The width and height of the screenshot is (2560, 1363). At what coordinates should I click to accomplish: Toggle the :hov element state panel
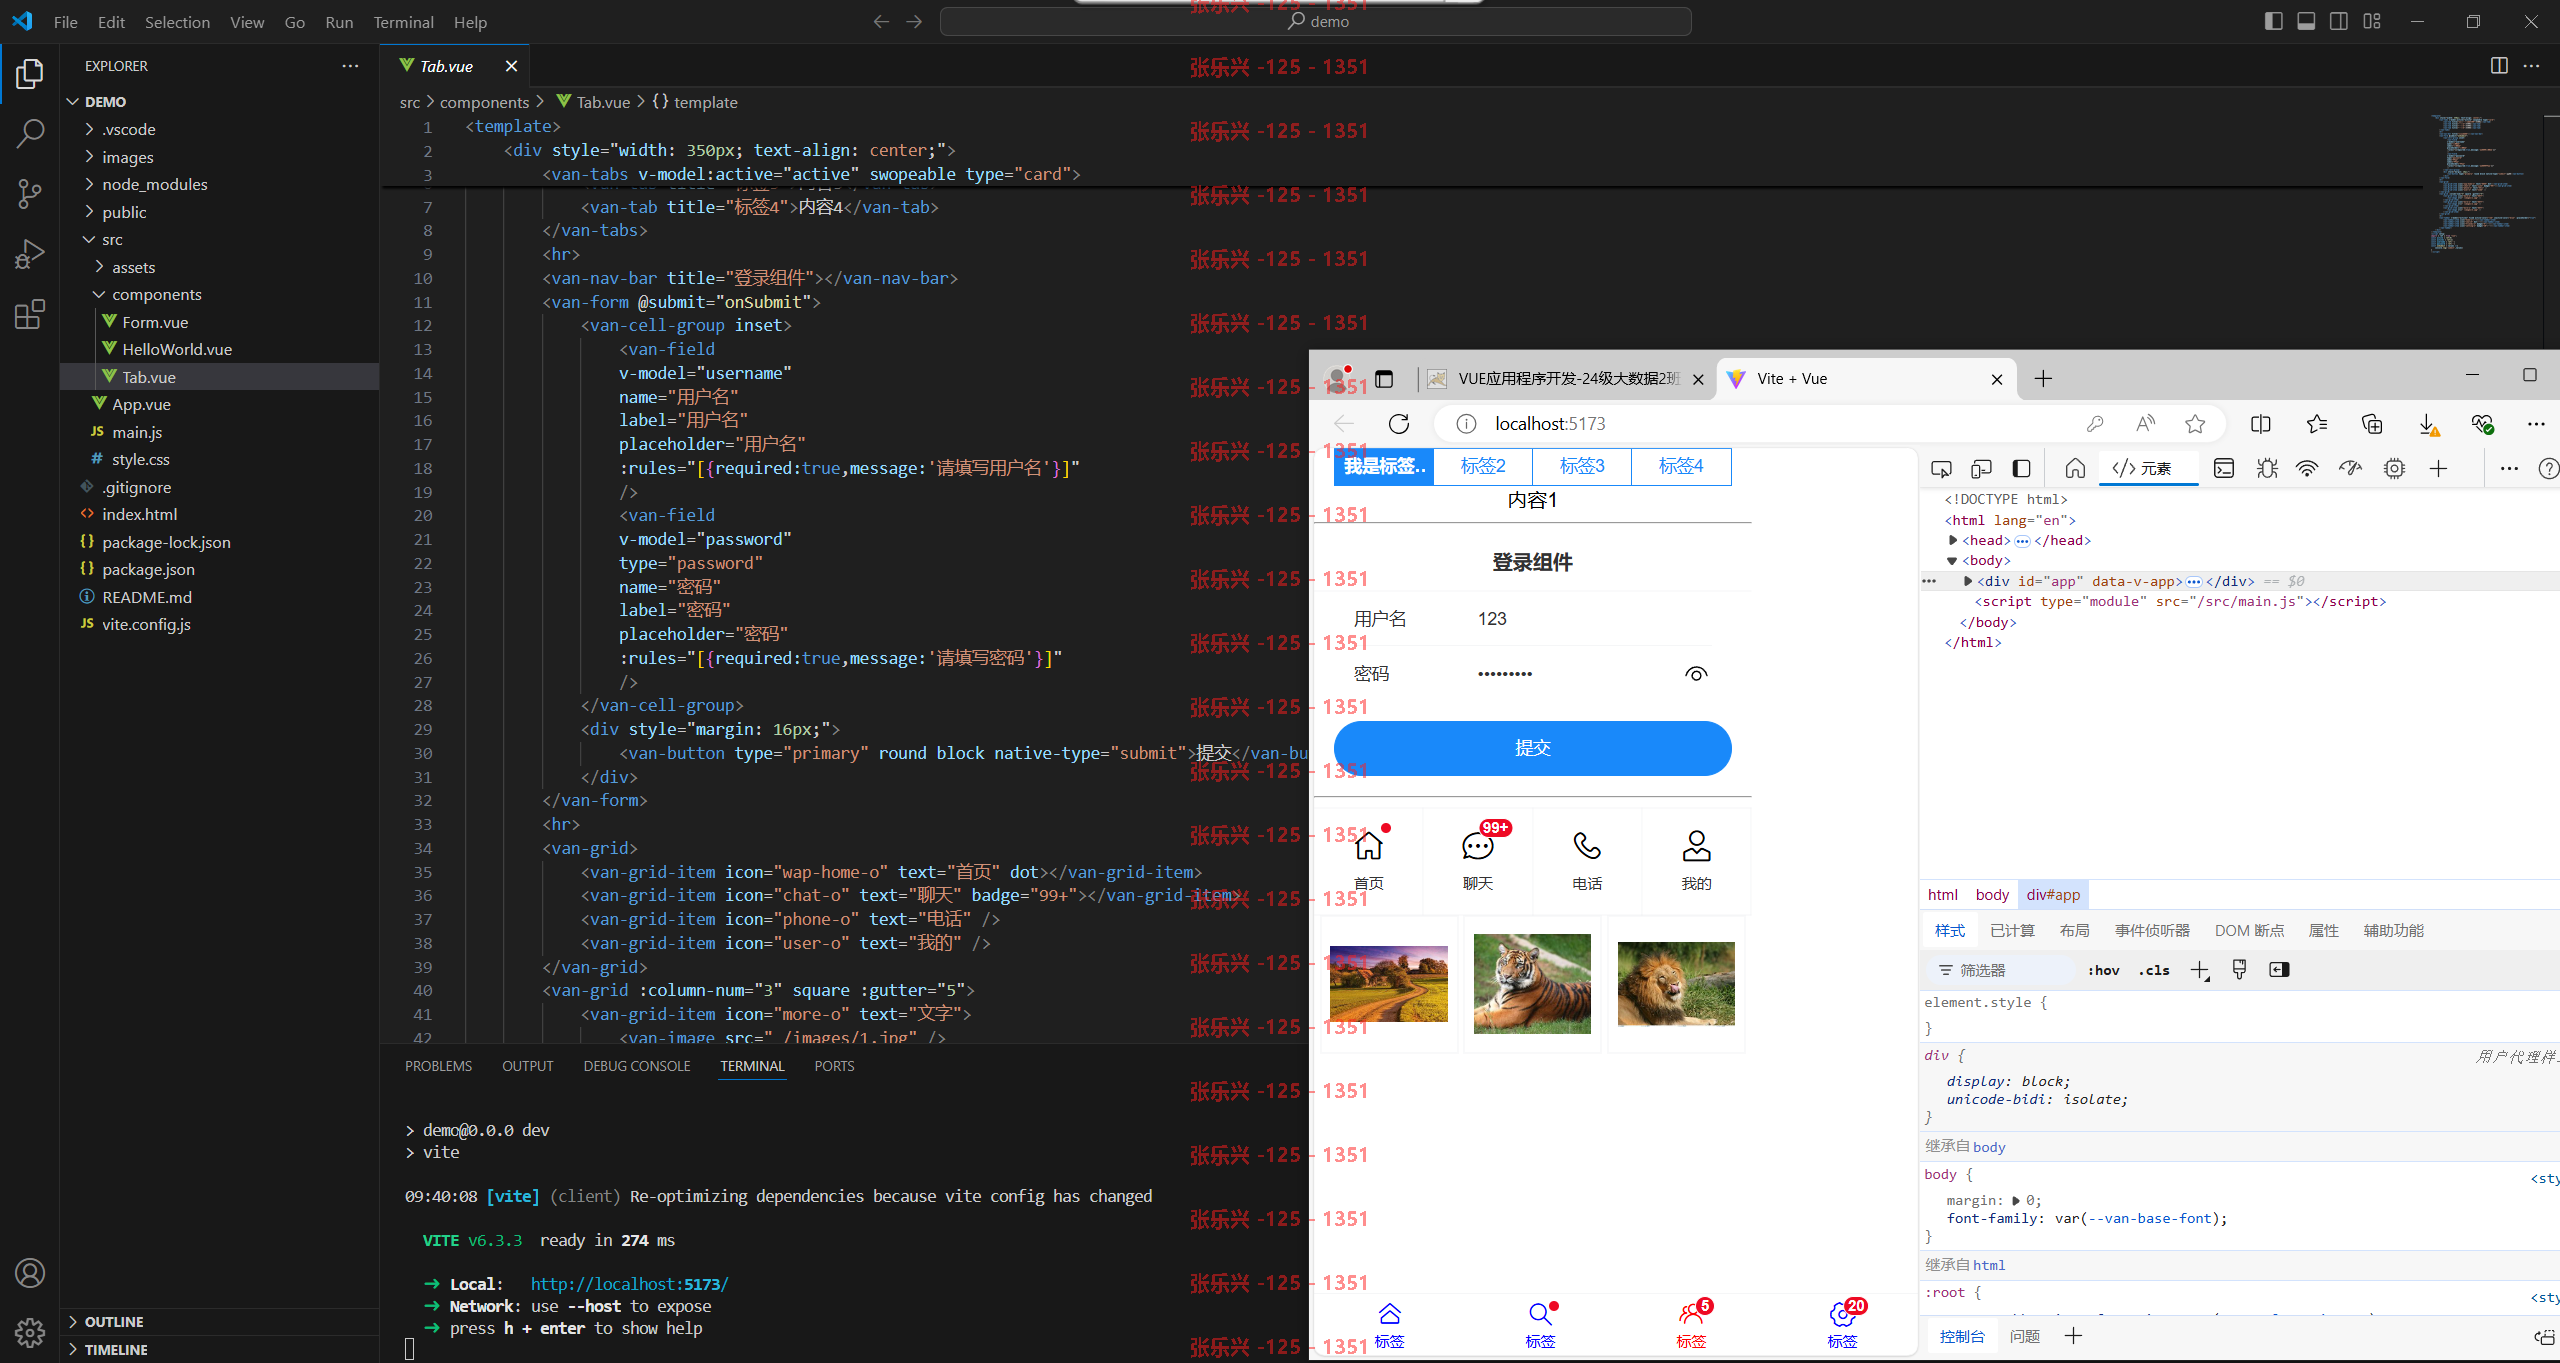click(x=2103, y=970)
